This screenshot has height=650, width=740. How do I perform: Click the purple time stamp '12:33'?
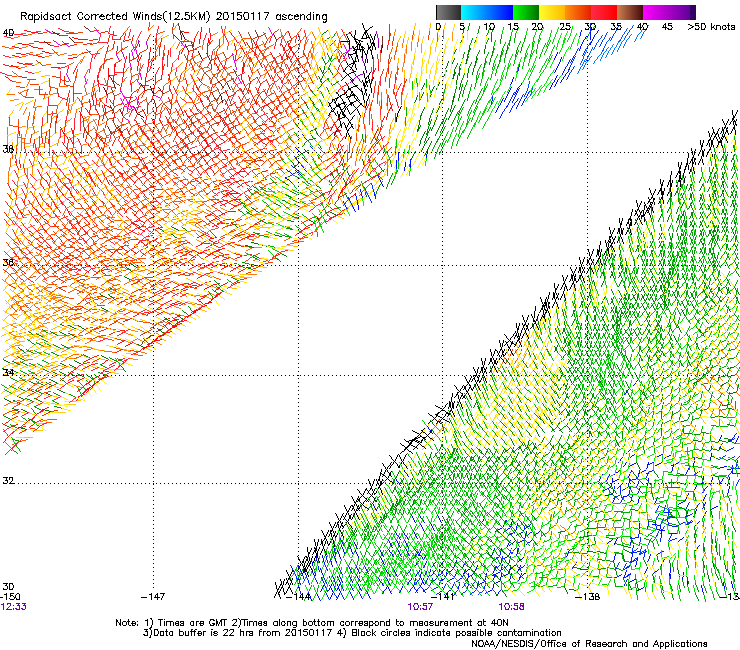[13, 607]
